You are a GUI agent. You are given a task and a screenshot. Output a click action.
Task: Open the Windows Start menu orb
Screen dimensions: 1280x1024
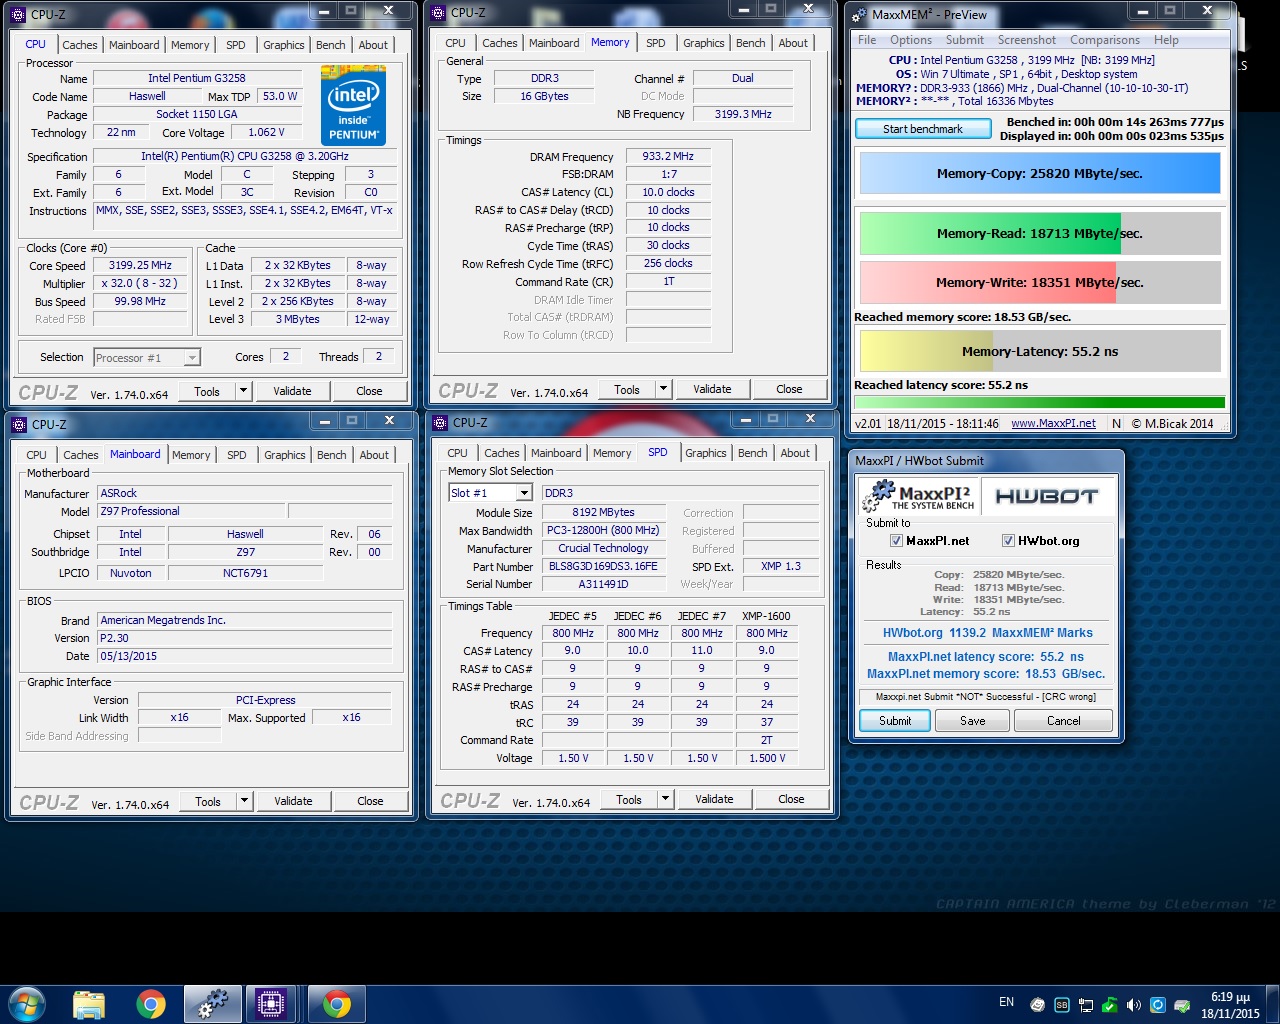pyautogui.click(x=27, y=1004)
